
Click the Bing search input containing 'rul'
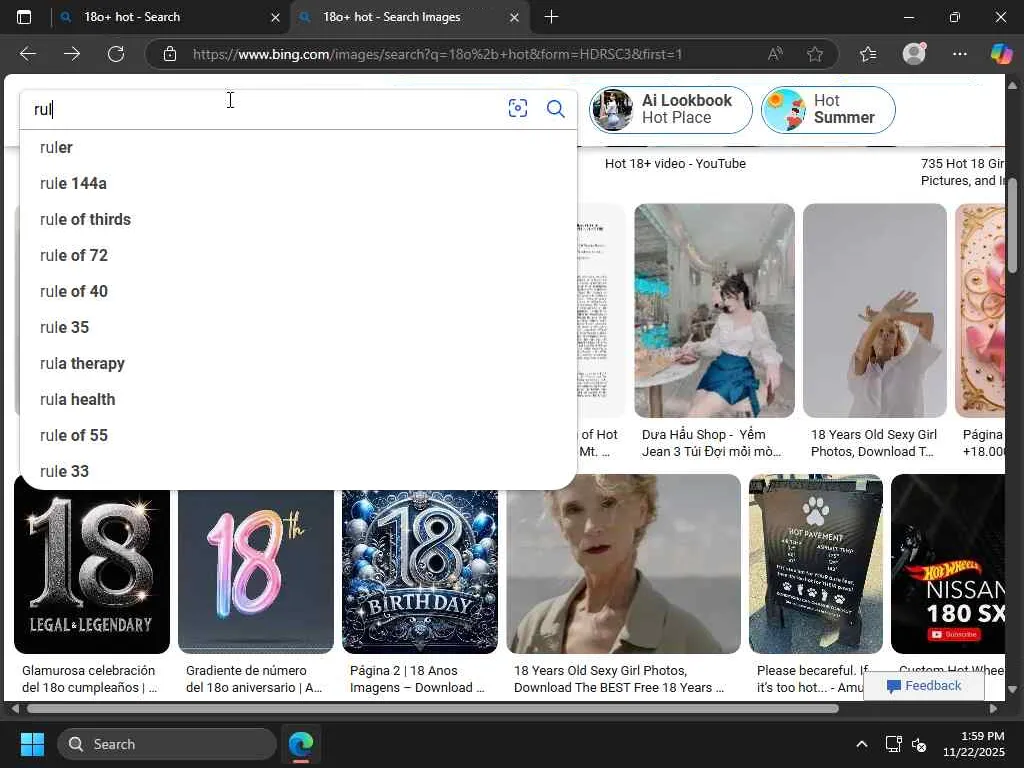click(261, 109)
